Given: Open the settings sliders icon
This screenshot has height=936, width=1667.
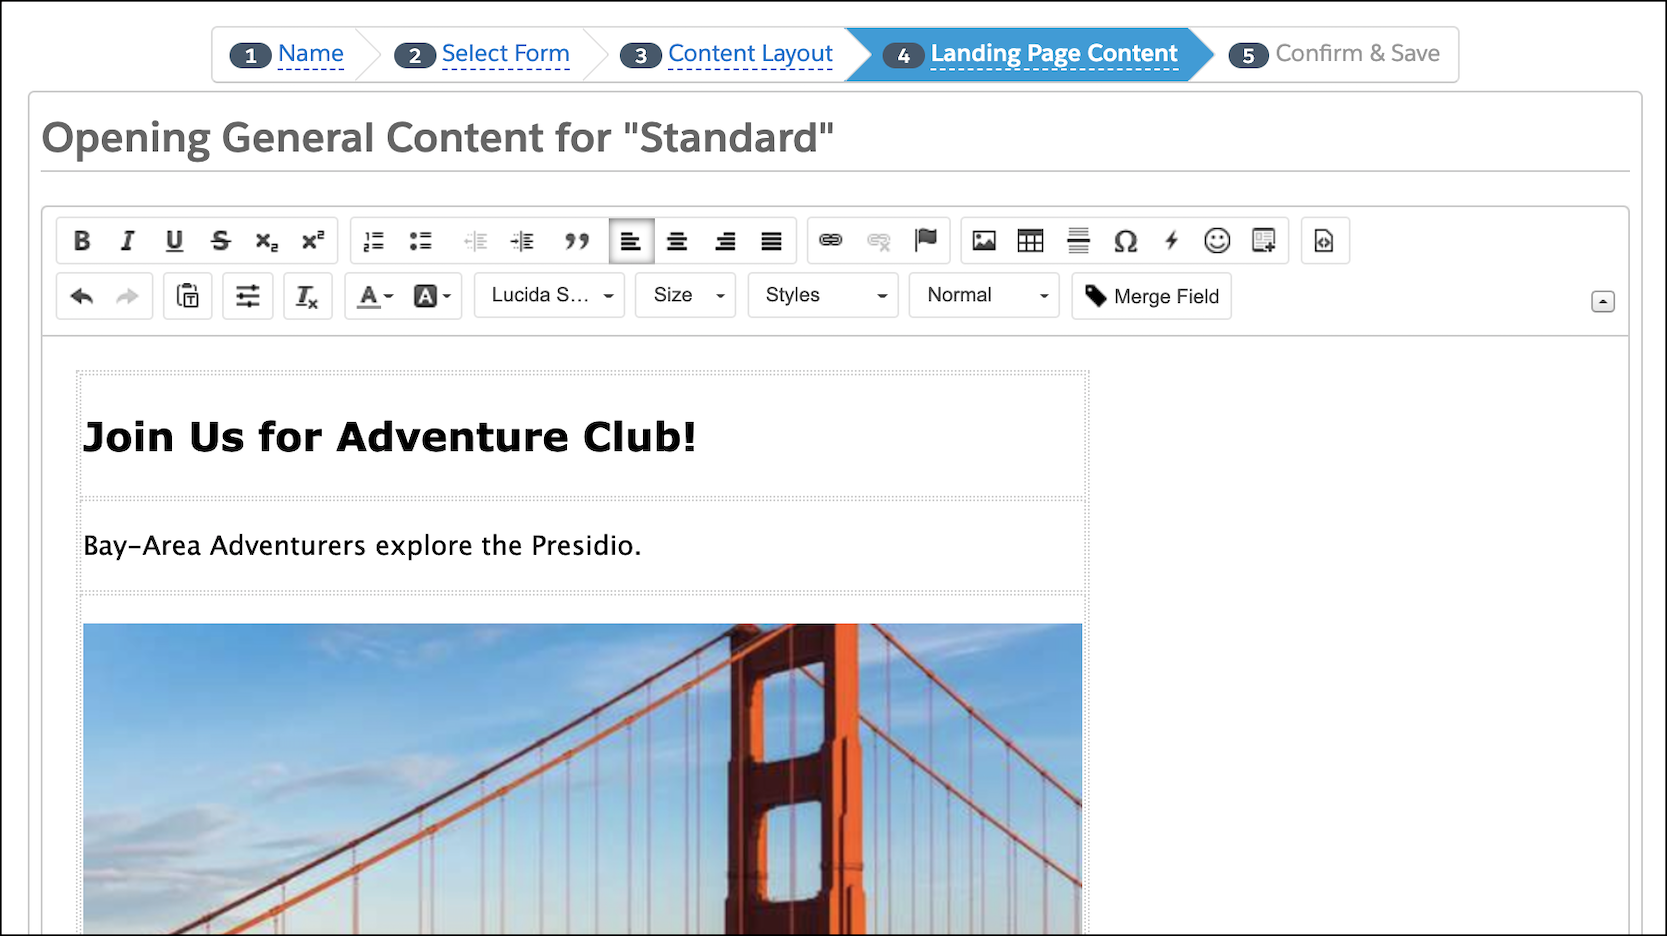Looking at the screenshot, I should click(x=247, y=296).
